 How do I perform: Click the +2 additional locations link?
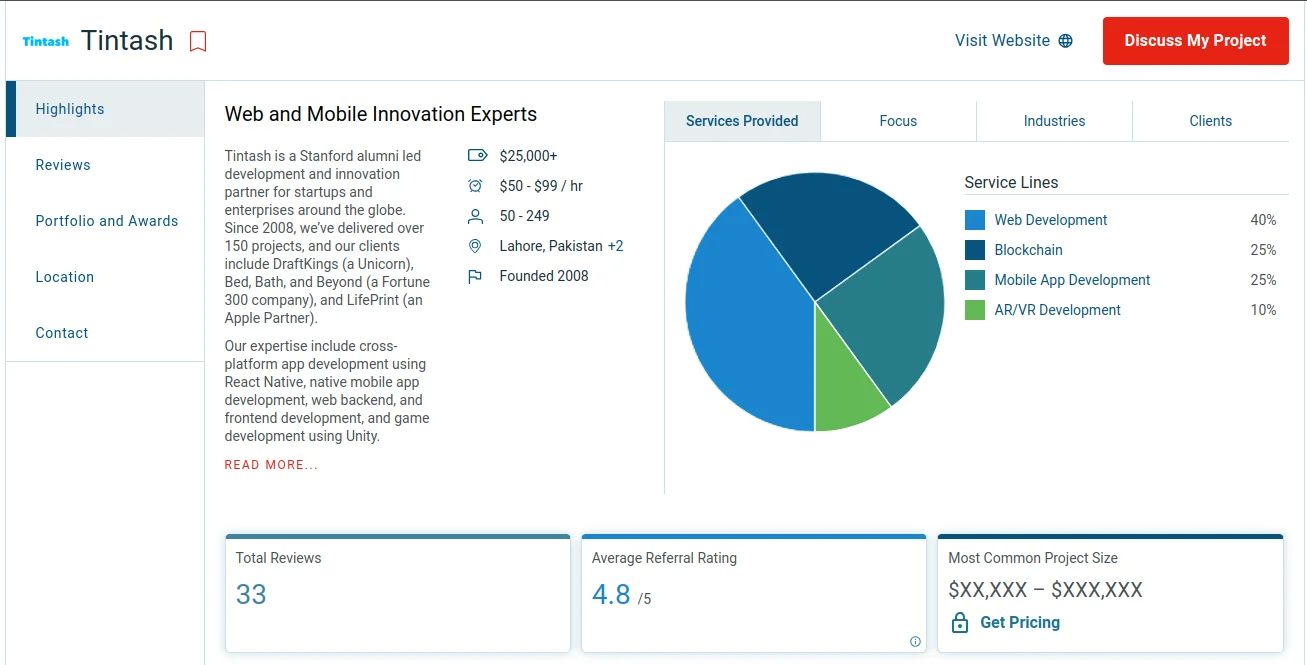[616, 246]
